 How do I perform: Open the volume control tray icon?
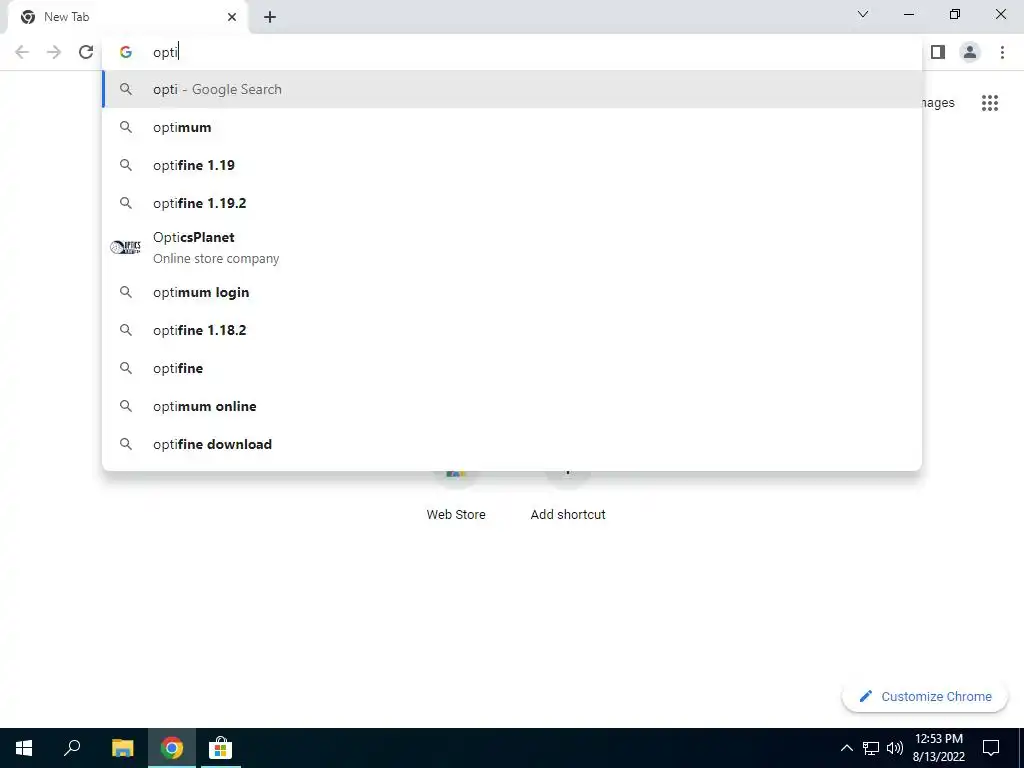[895, 748]
